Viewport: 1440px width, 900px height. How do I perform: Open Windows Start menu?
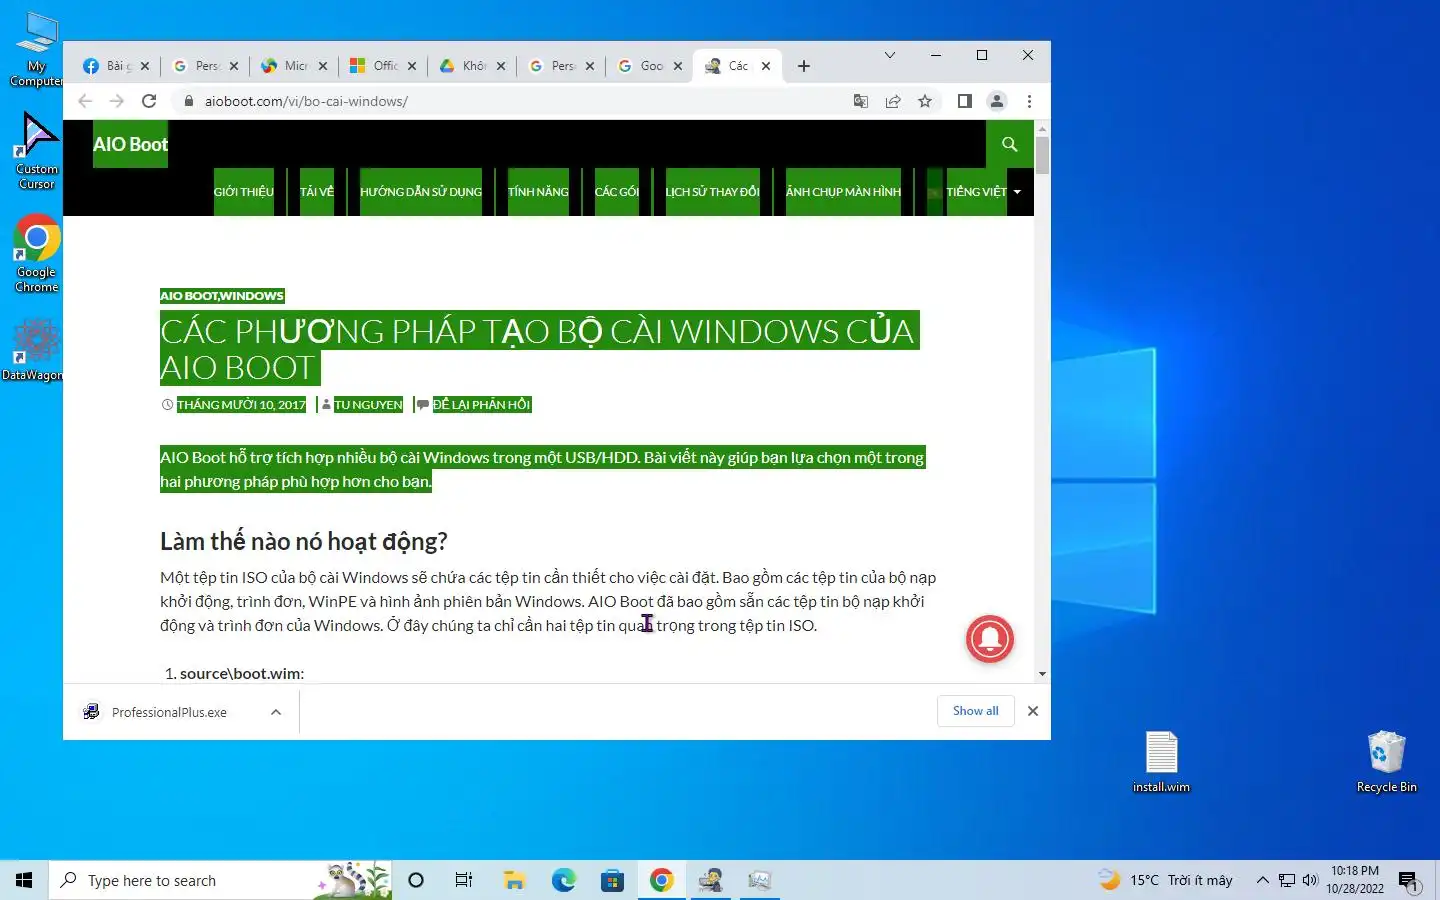pos(24,880)
